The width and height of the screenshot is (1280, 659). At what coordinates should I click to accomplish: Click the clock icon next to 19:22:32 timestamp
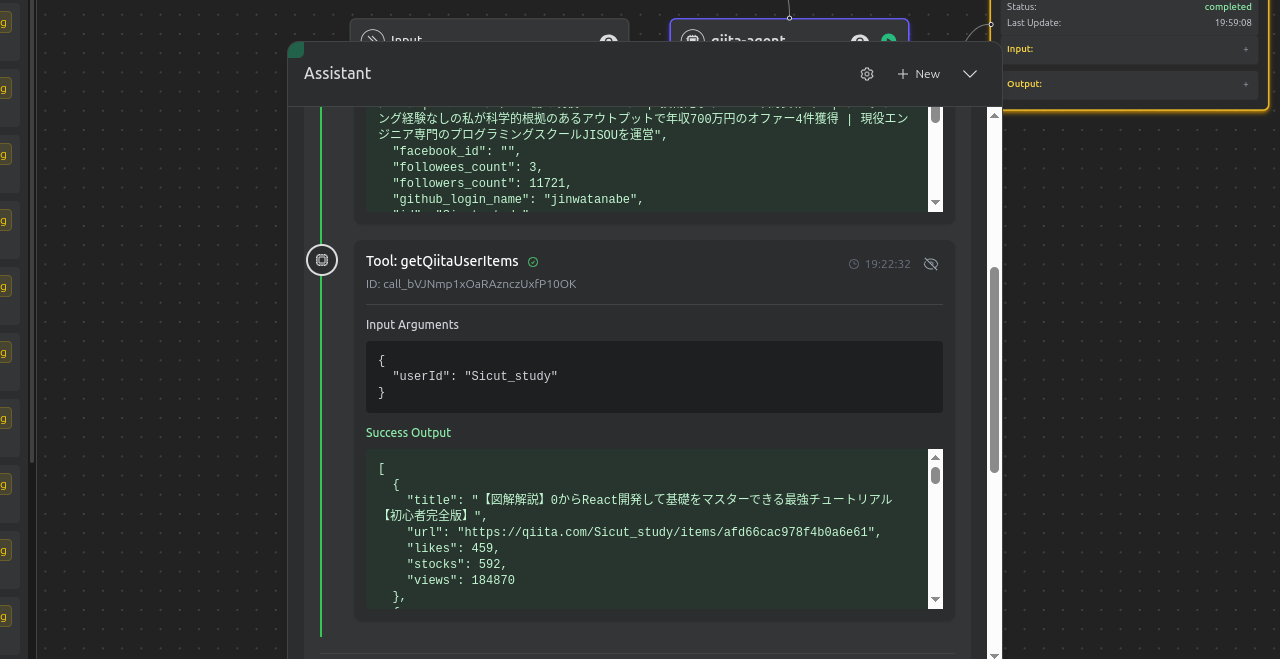(852, 263)
